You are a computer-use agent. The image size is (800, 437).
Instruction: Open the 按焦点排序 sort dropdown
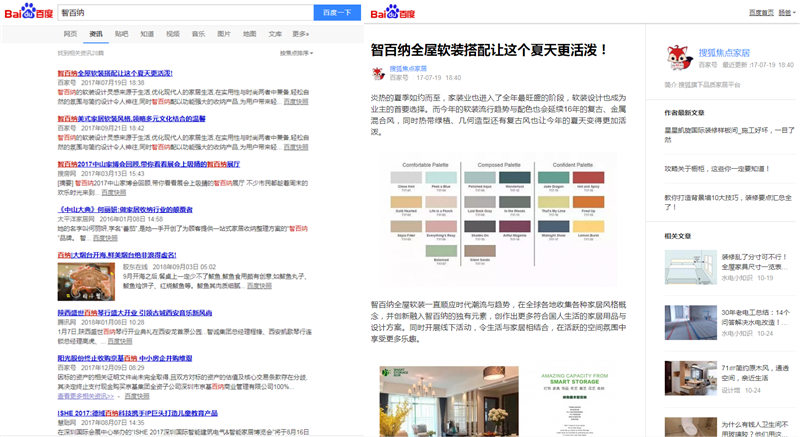296,53
